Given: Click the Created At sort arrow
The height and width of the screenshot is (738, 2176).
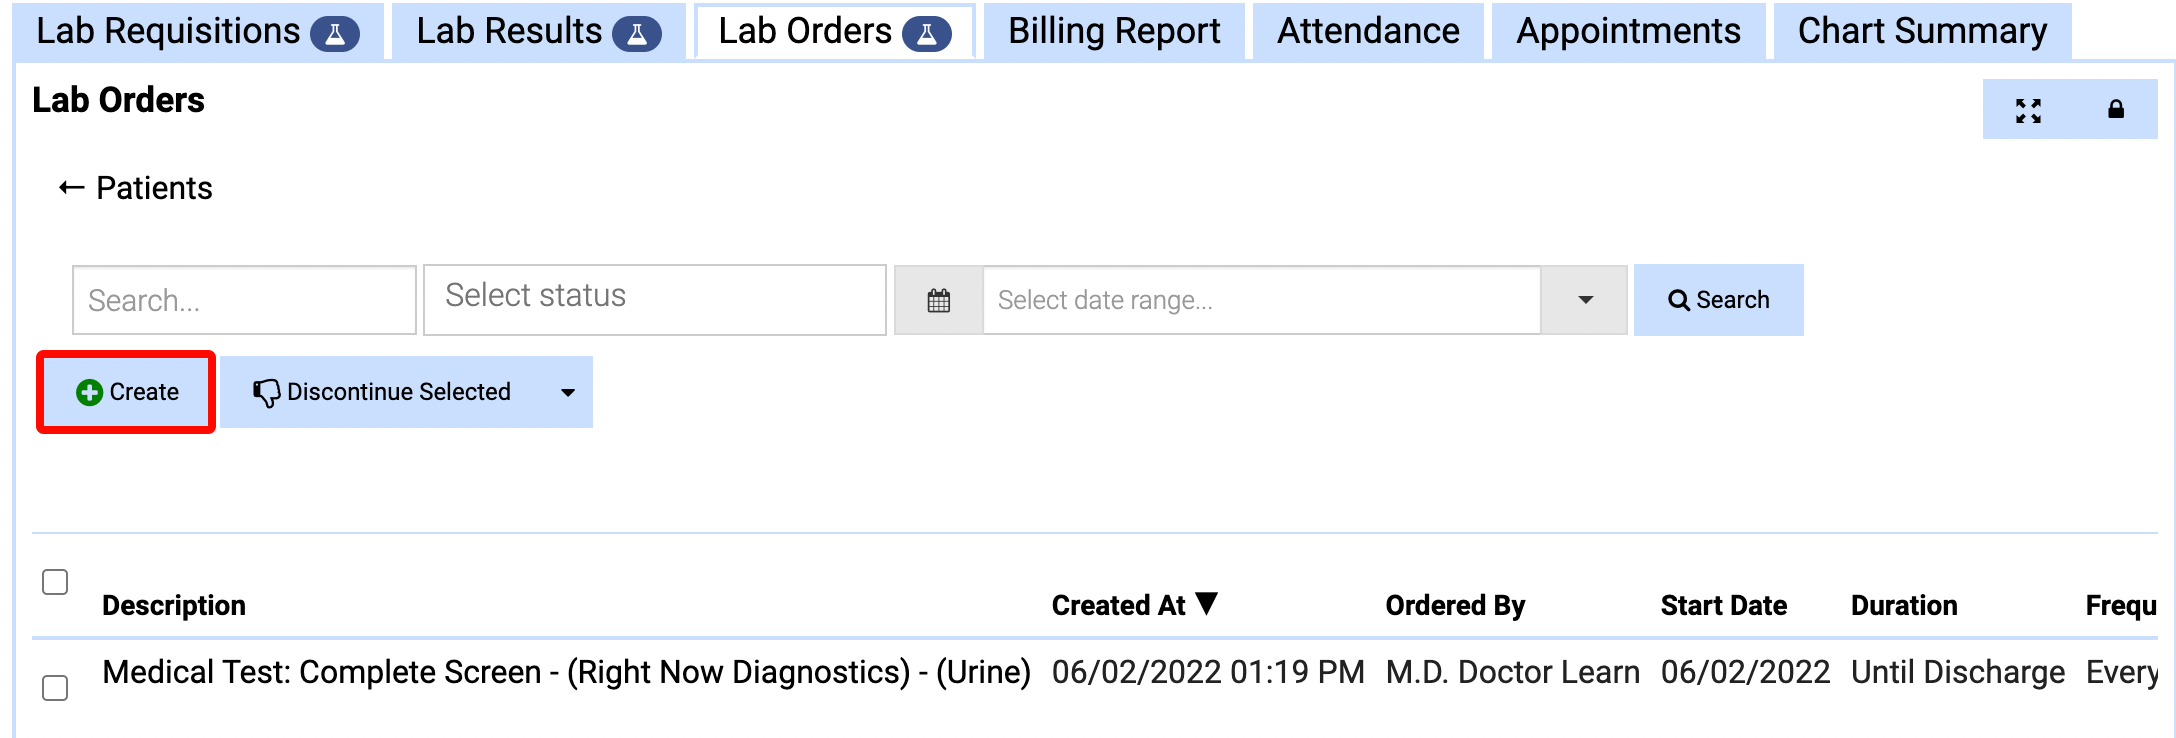Looking at the screenshot, I should (1207, 604).
